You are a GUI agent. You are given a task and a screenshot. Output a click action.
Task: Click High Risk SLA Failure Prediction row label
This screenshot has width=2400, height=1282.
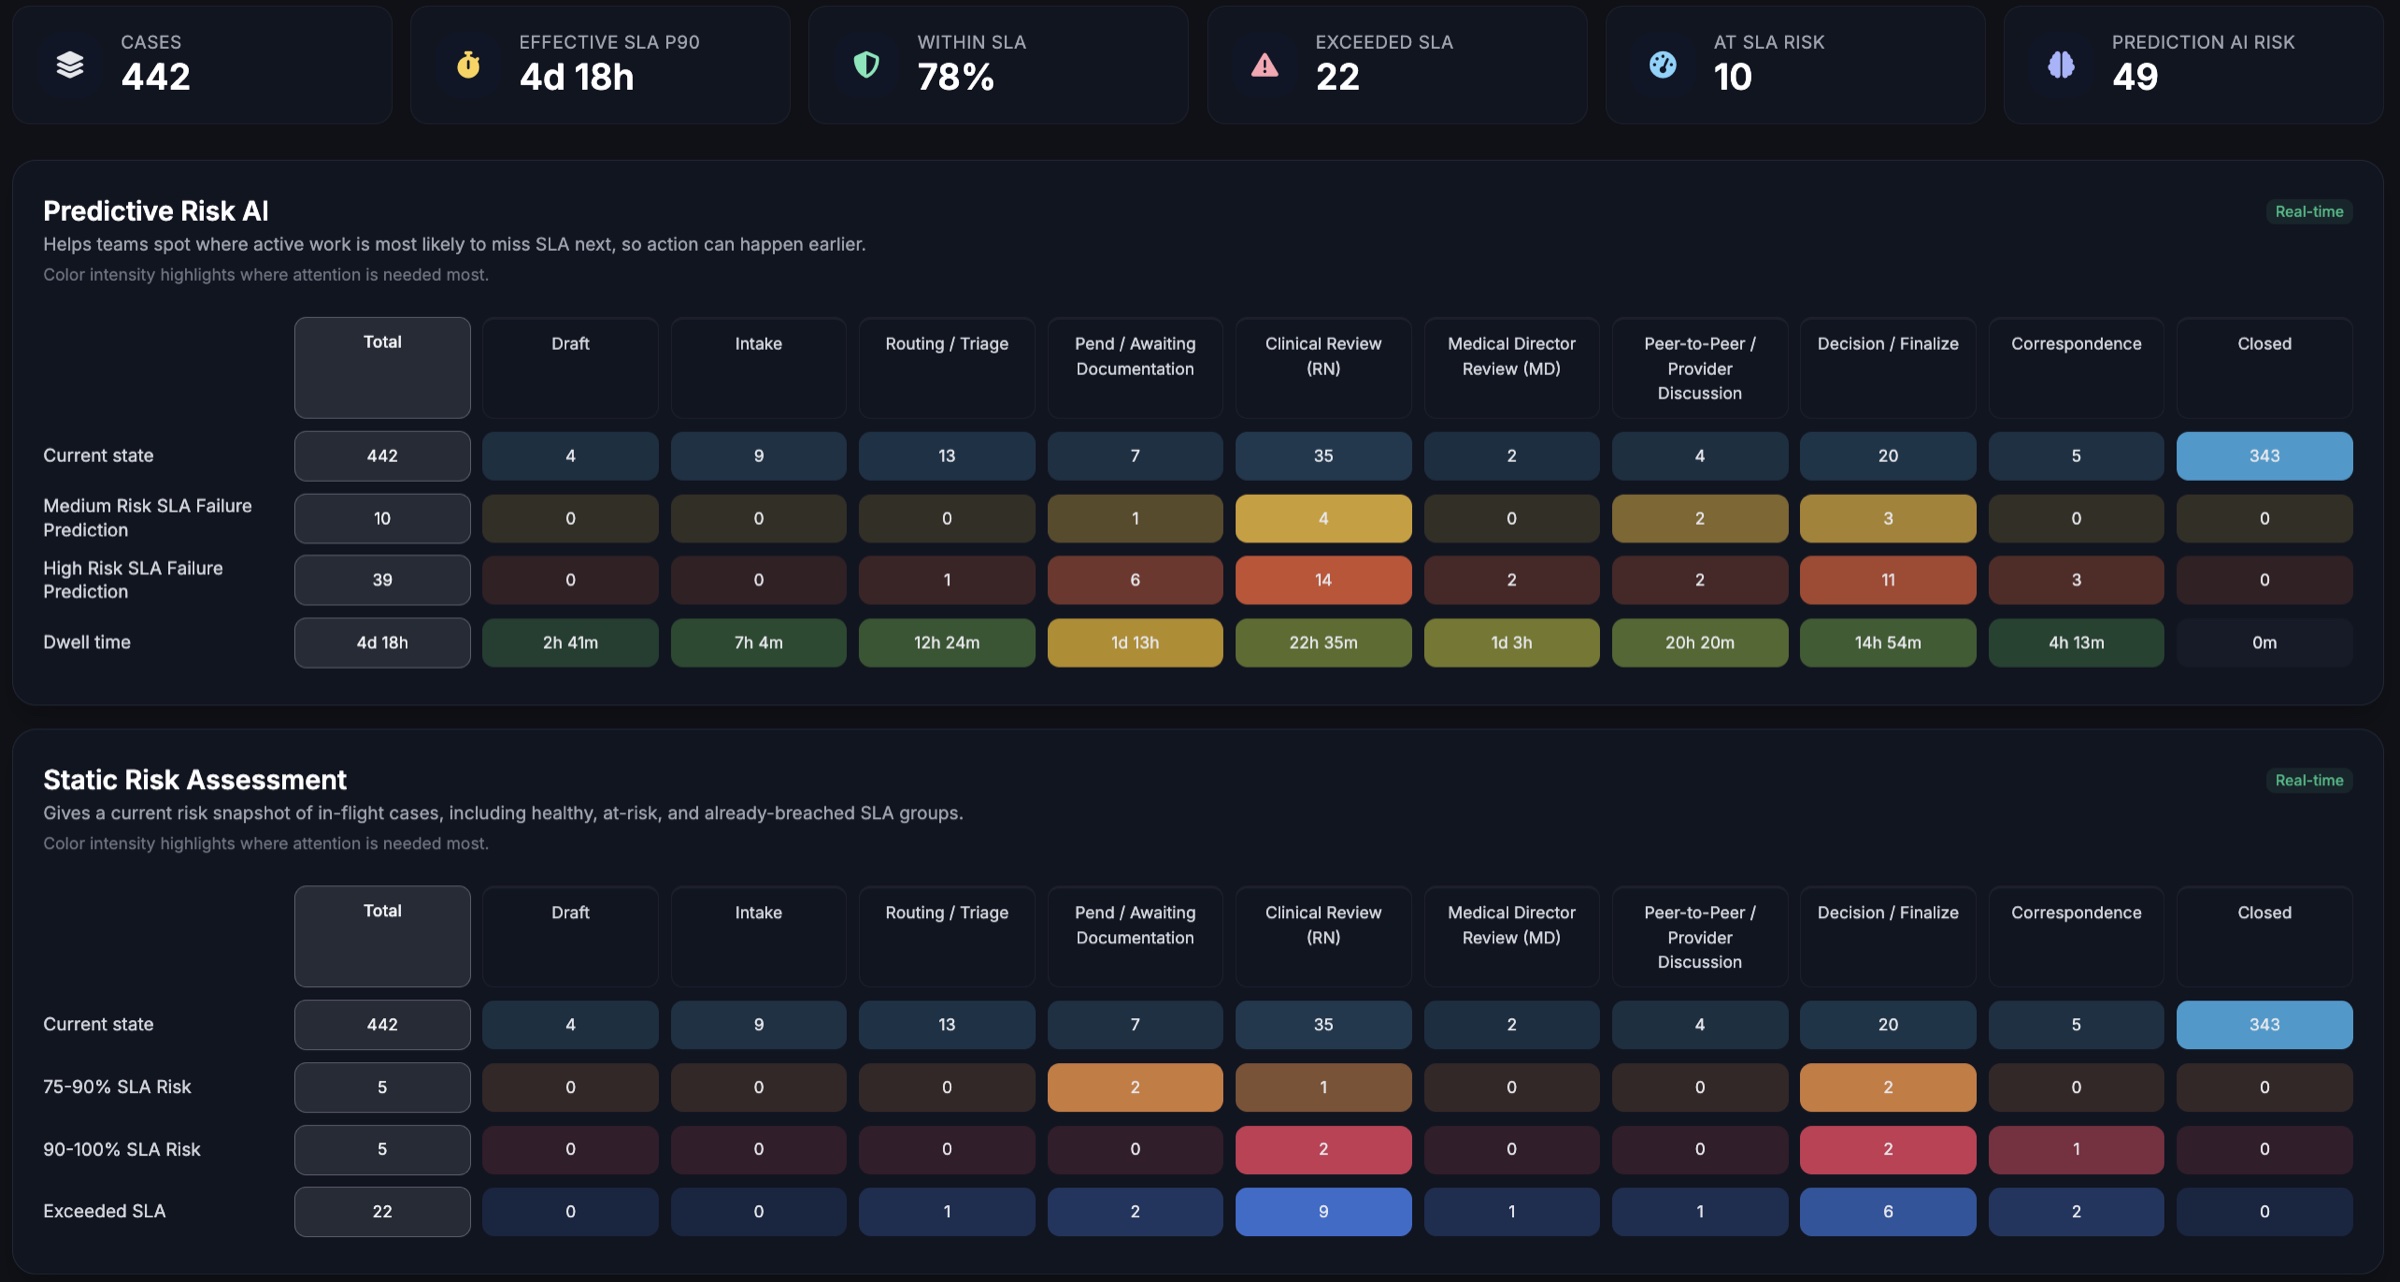(133, 580)
